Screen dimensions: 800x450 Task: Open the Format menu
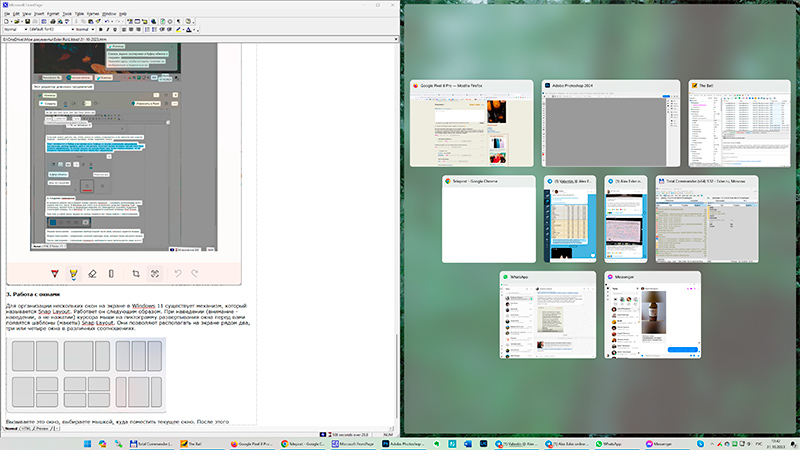52,14
